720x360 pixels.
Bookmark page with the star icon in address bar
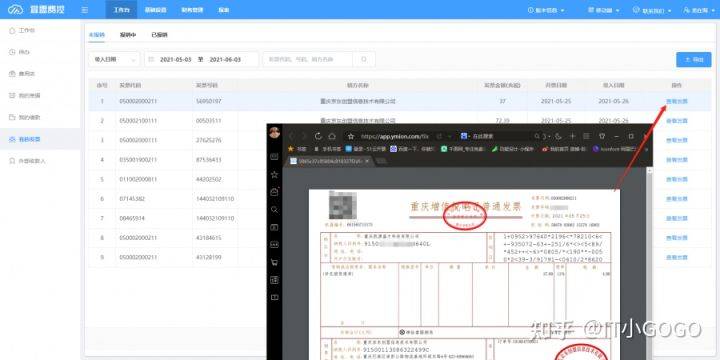pos(351,136)
